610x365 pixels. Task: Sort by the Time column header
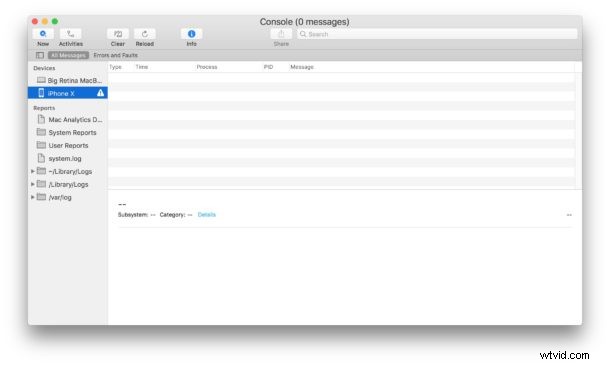click(142, 67)
